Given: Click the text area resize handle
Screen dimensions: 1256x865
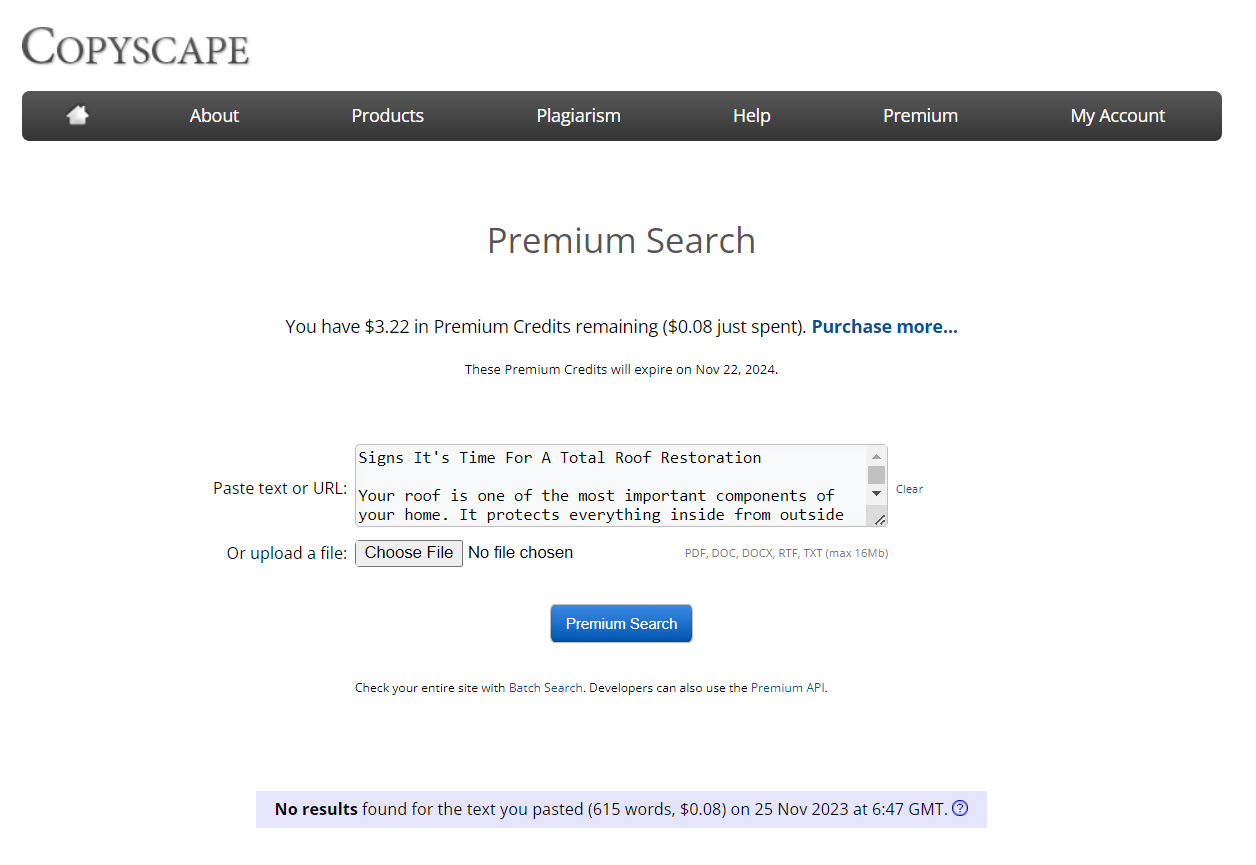Looking at the screenshot, I should coord(878,518).
